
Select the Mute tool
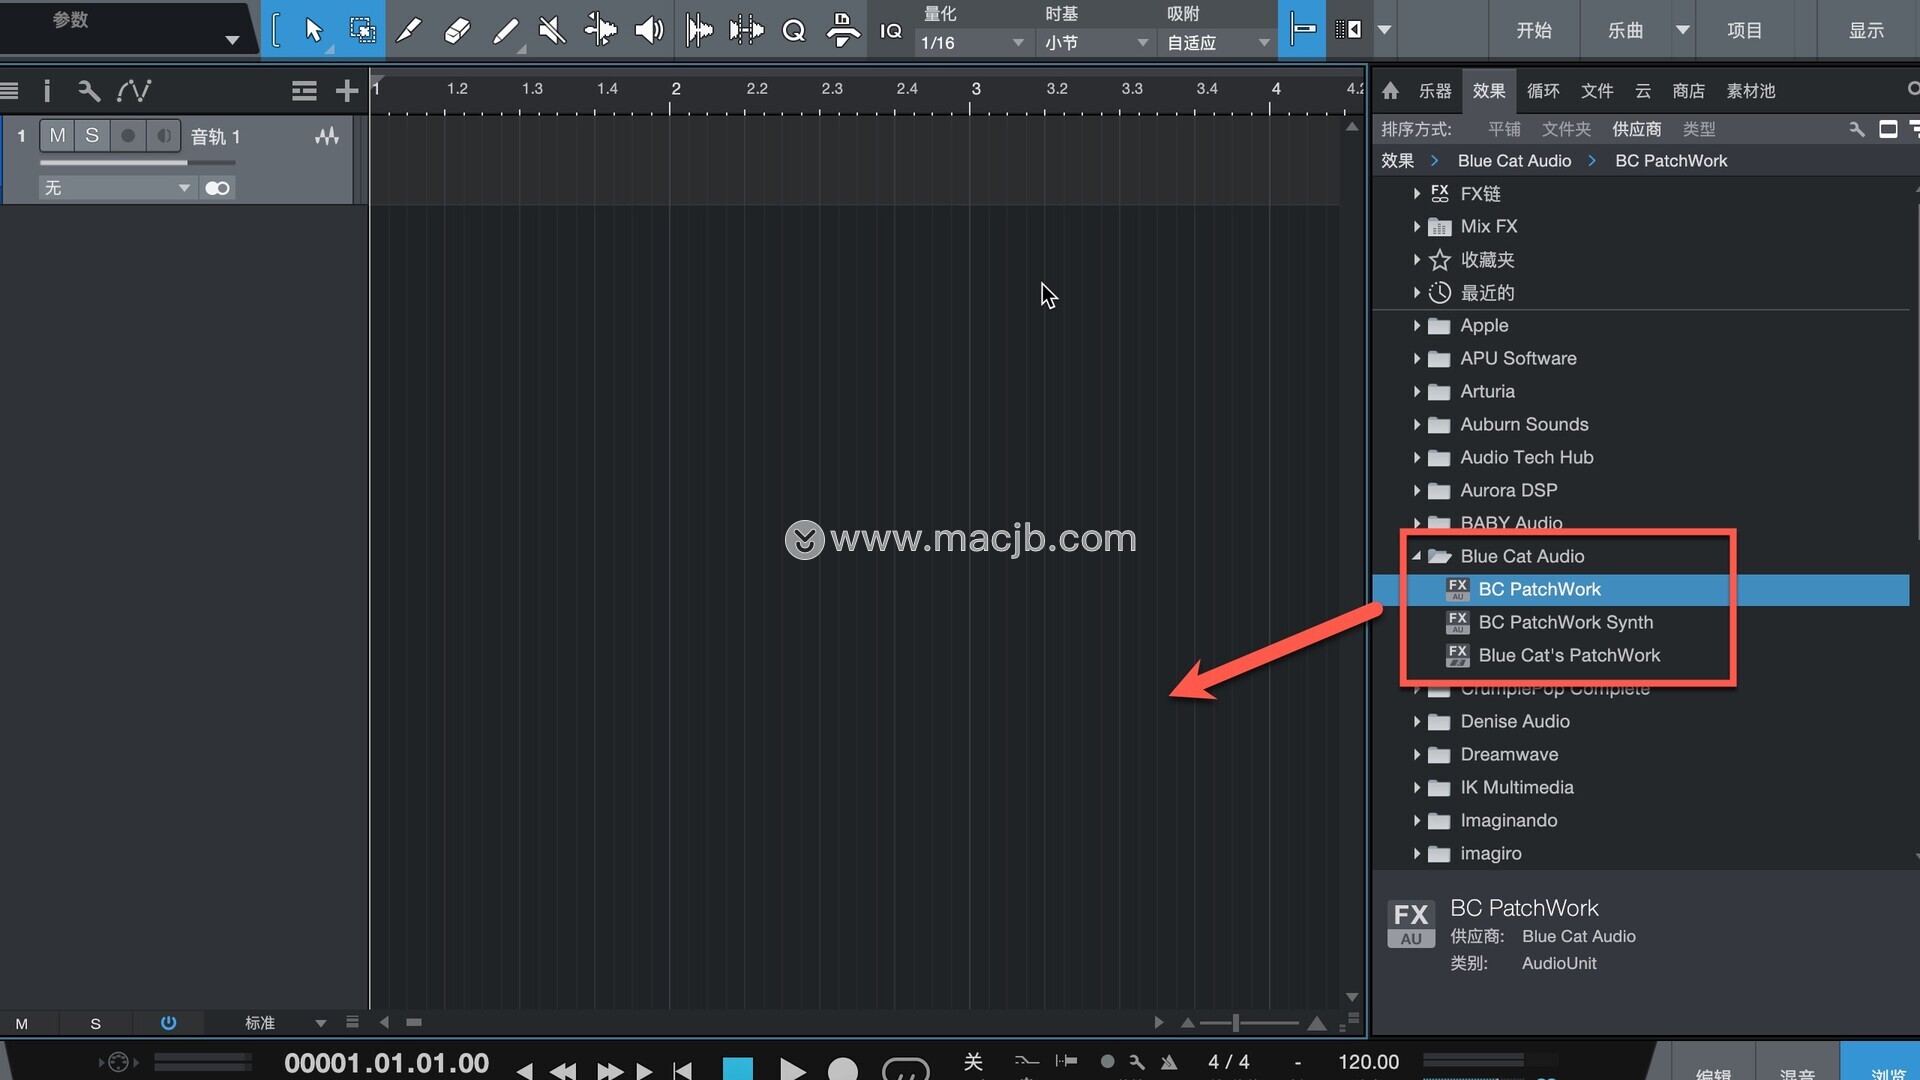[552, 30]
